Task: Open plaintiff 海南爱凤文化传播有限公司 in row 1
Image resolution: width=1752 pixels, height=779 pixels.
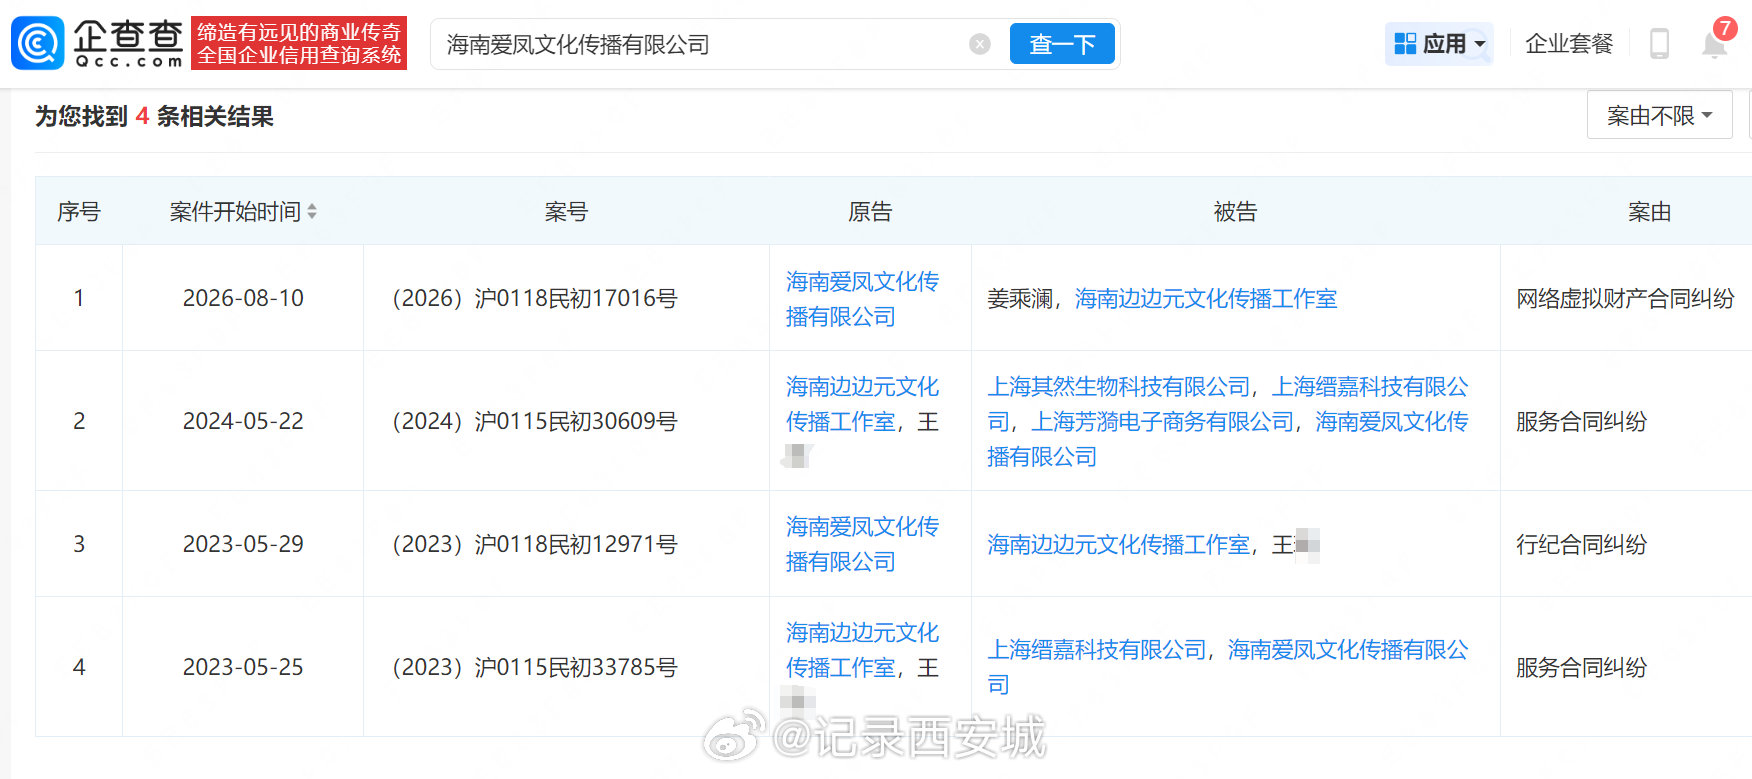Action: click(862, 299)
